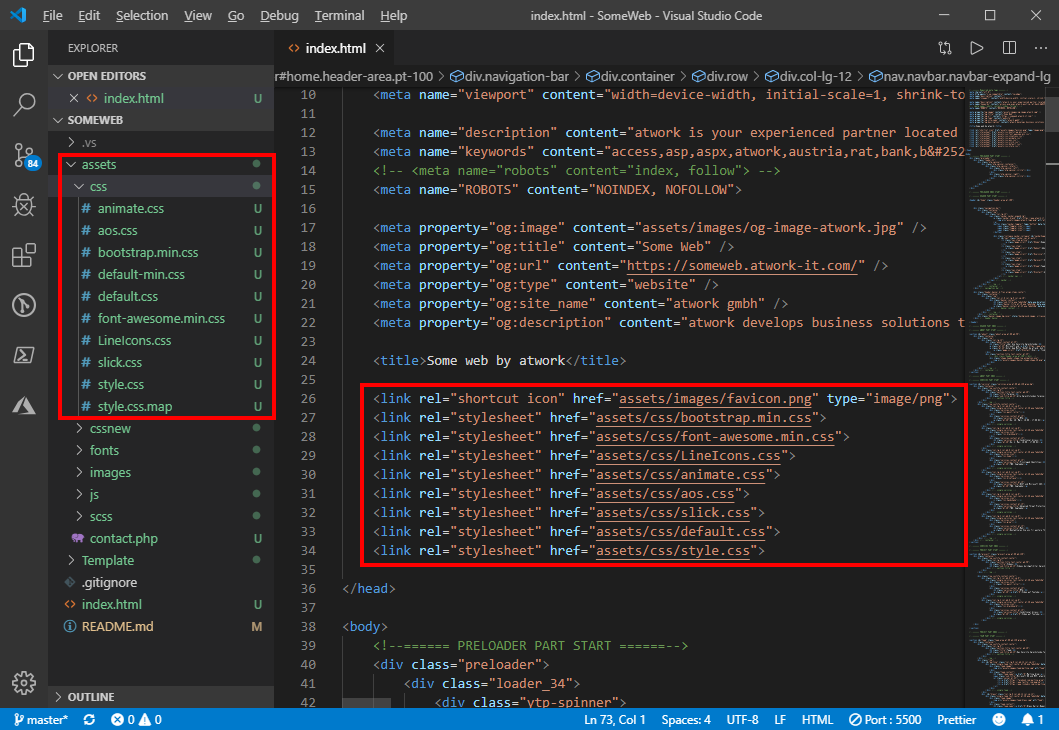
Task: Open the Remote Explorer globe icon
Action: coord(23,305)
